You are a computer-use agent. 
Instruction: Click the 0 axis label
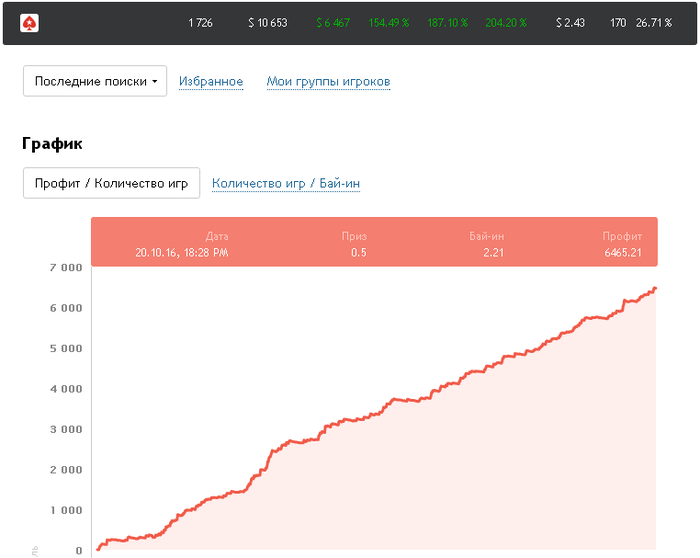coord(79,550)
